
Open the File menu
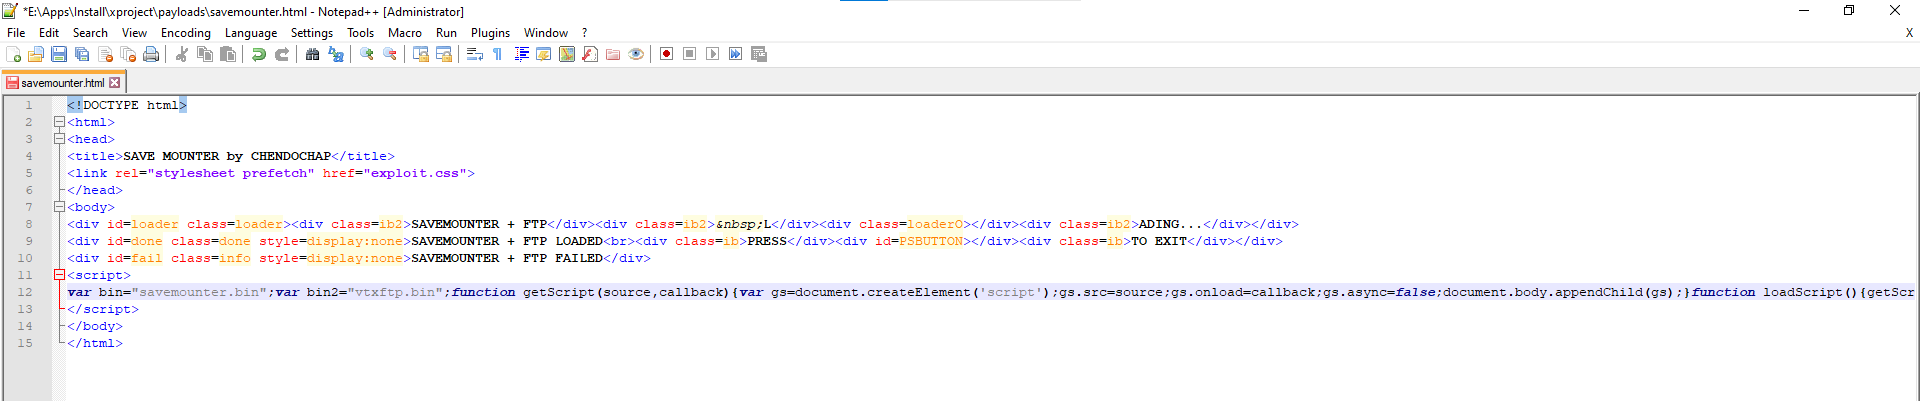coord(16,33)
